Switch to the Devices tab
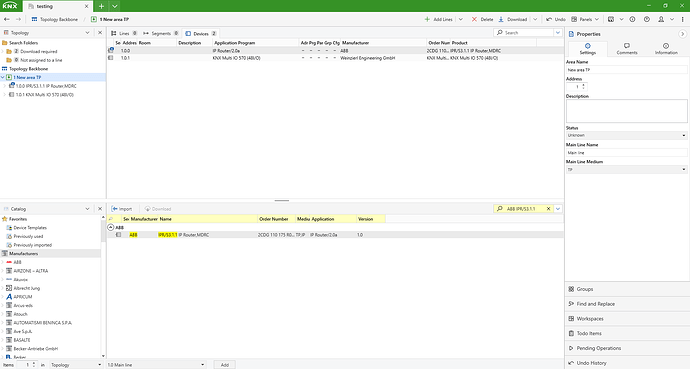 coord(201,33)
